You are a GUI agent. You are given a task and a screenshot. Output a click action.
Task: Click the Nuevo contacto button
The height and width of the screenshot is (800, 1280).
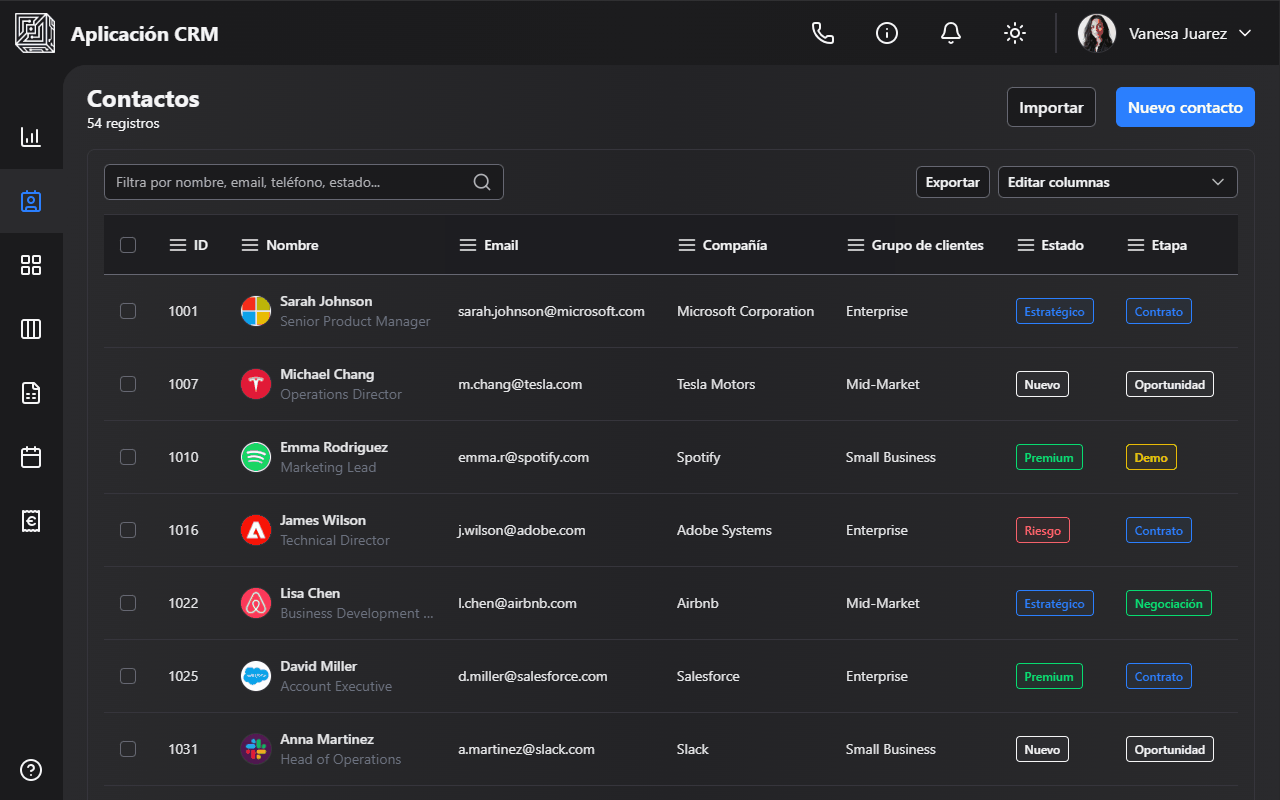1185,107
